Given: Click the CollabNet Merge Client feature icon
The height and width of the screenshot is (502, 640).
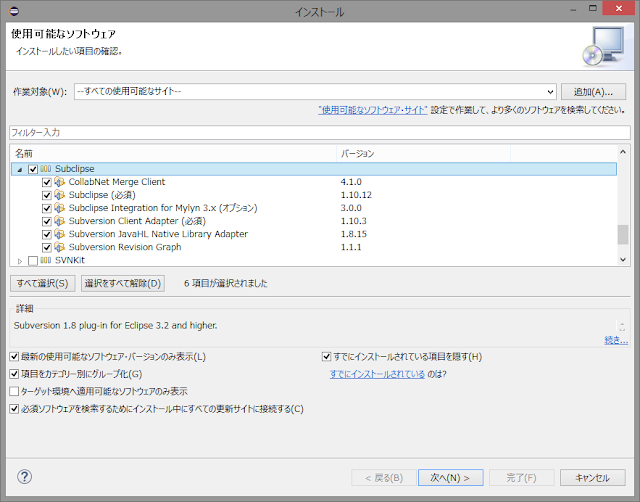Looking at the screenshot, I should tap(60, 182).
